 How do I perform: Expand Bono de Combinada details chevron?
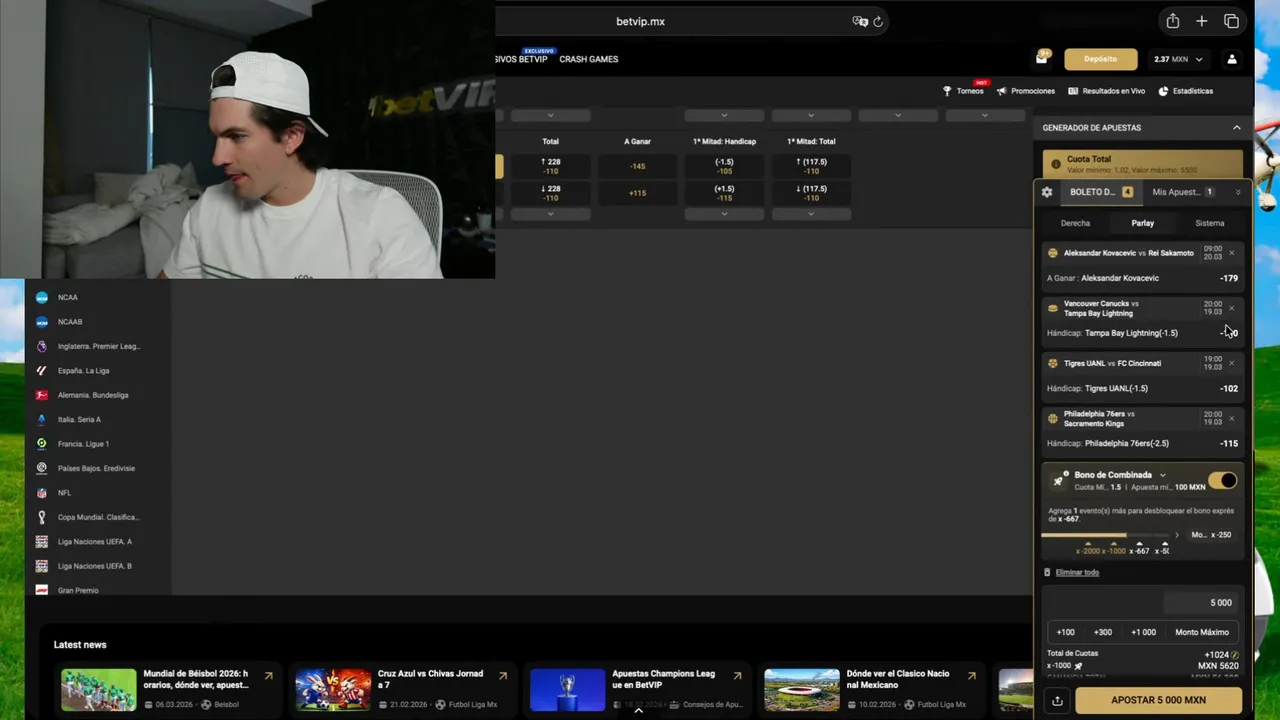point(1162,475)
